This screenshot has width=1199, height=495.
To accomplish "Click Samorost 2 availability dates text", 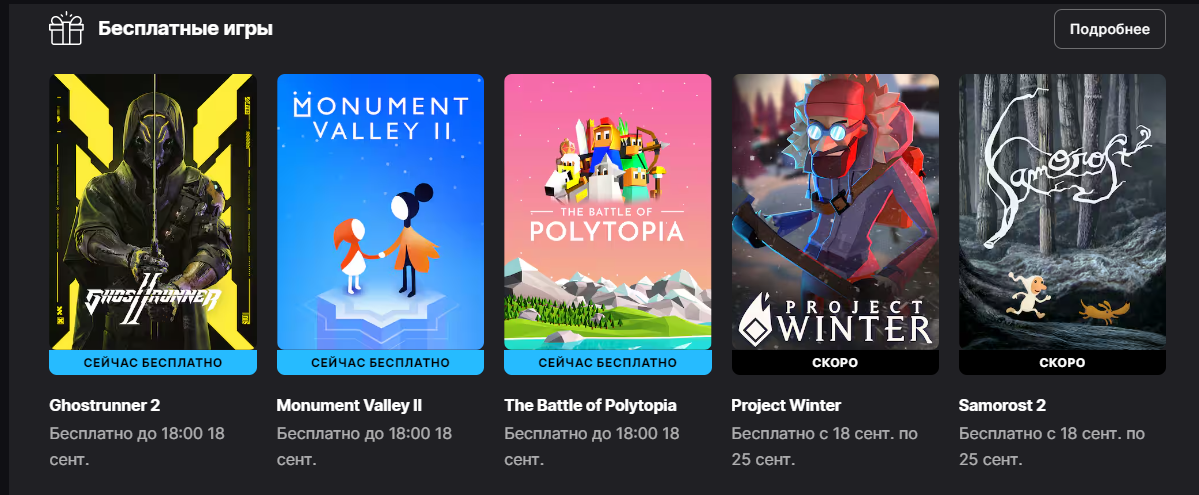I will tap(1051, 447).
